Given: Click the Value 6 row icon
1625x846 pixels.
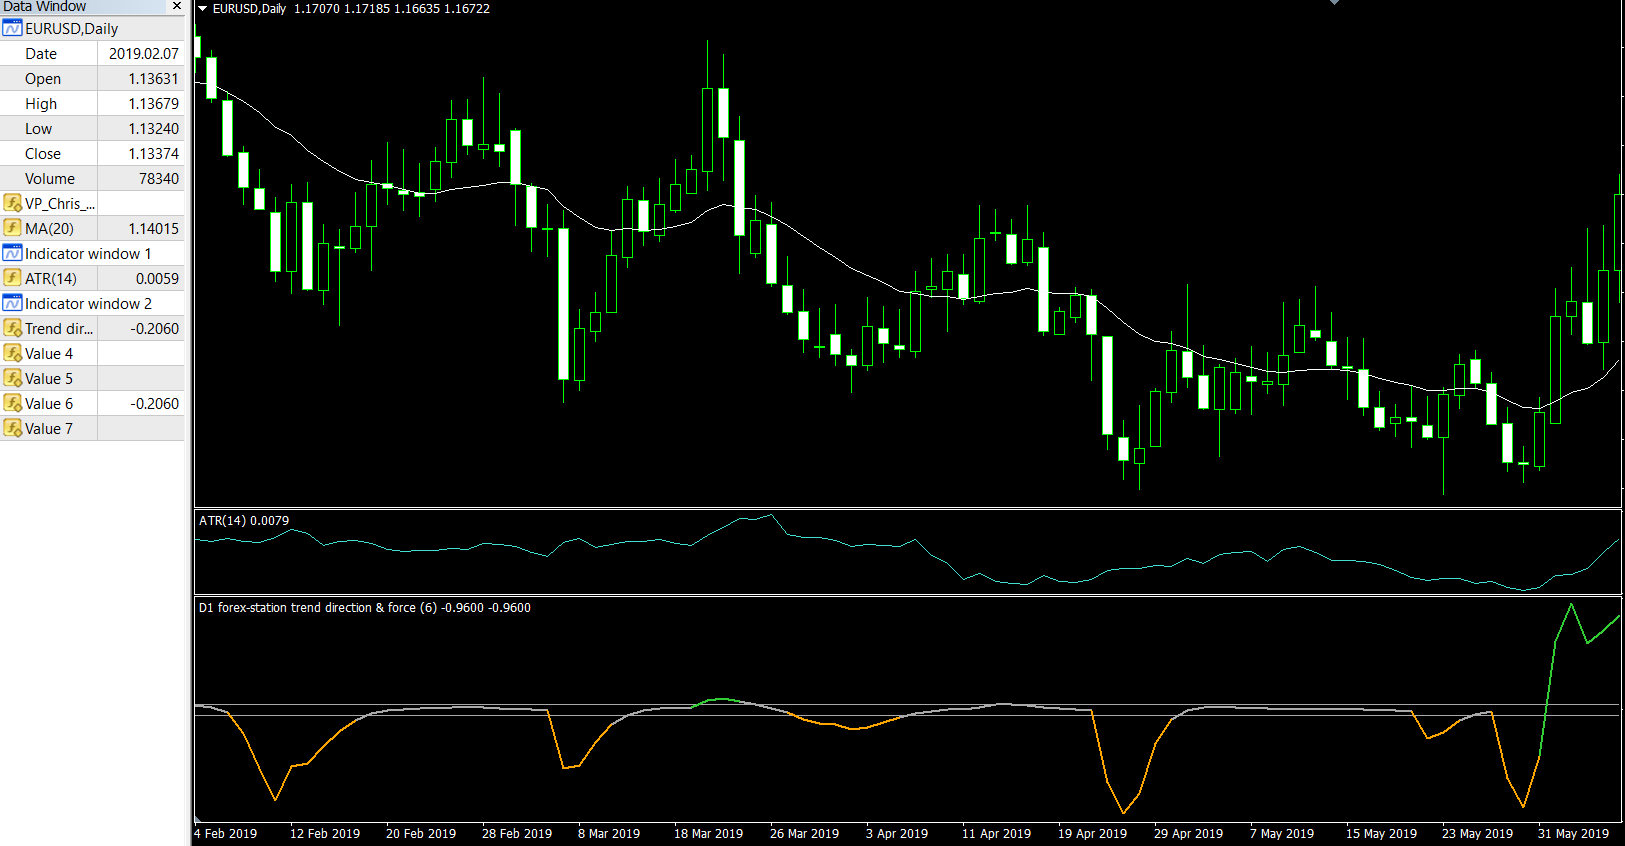Looking at the screenshot, I should 12,403.
